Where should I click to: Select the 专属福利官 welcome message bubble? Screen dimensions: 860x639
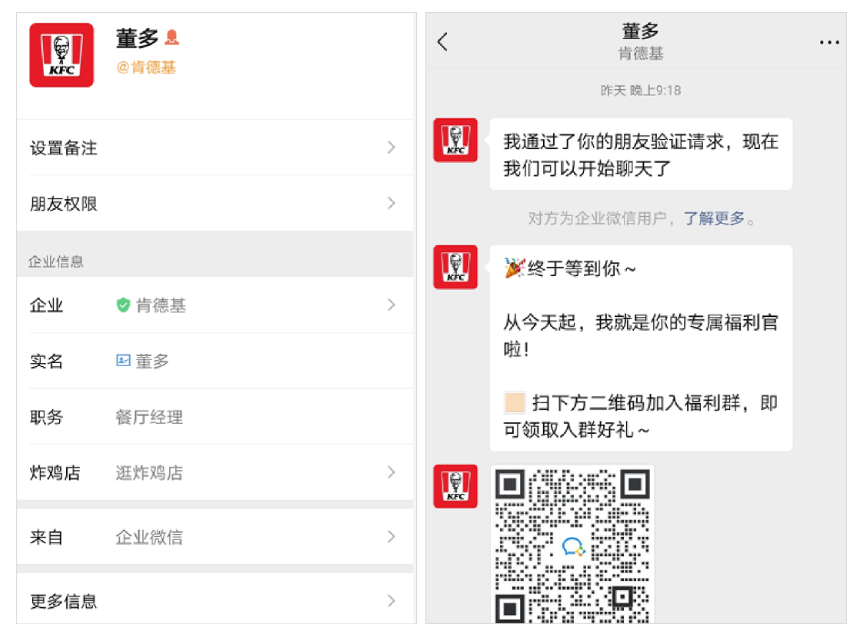(641, 348)
